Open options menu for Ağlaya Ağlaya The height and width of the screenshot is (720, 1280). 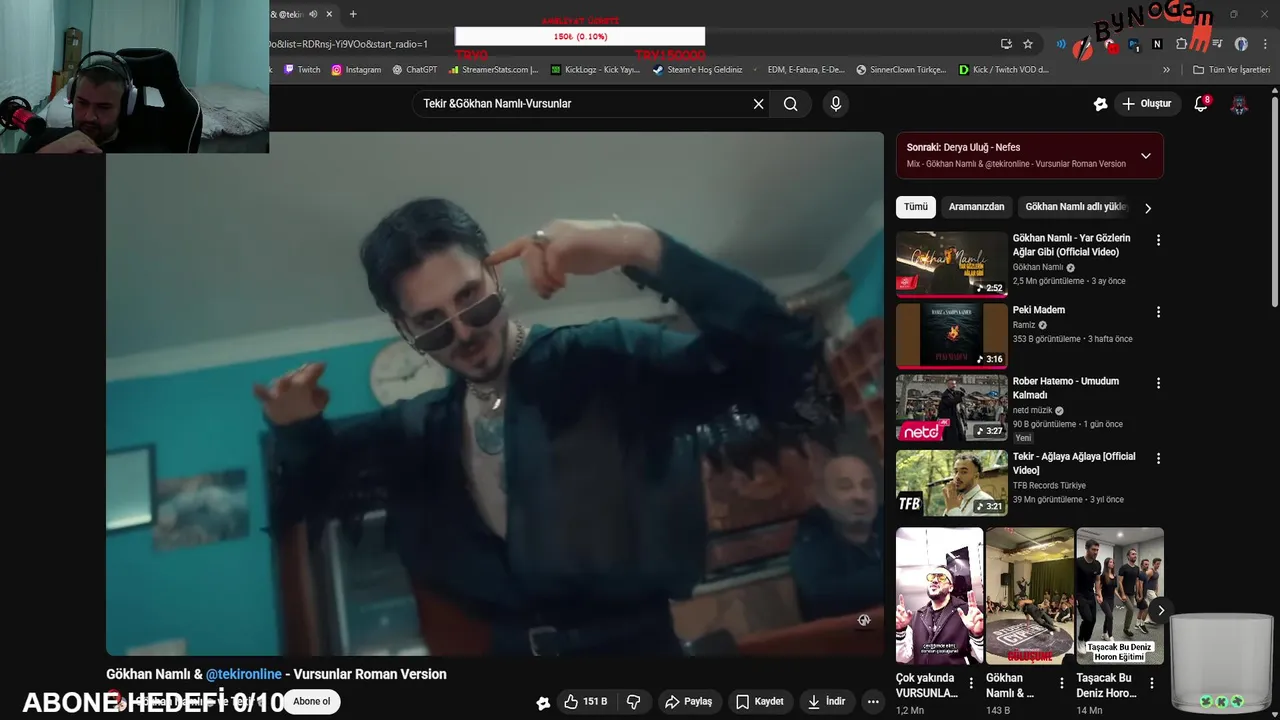coord(1158,458)
